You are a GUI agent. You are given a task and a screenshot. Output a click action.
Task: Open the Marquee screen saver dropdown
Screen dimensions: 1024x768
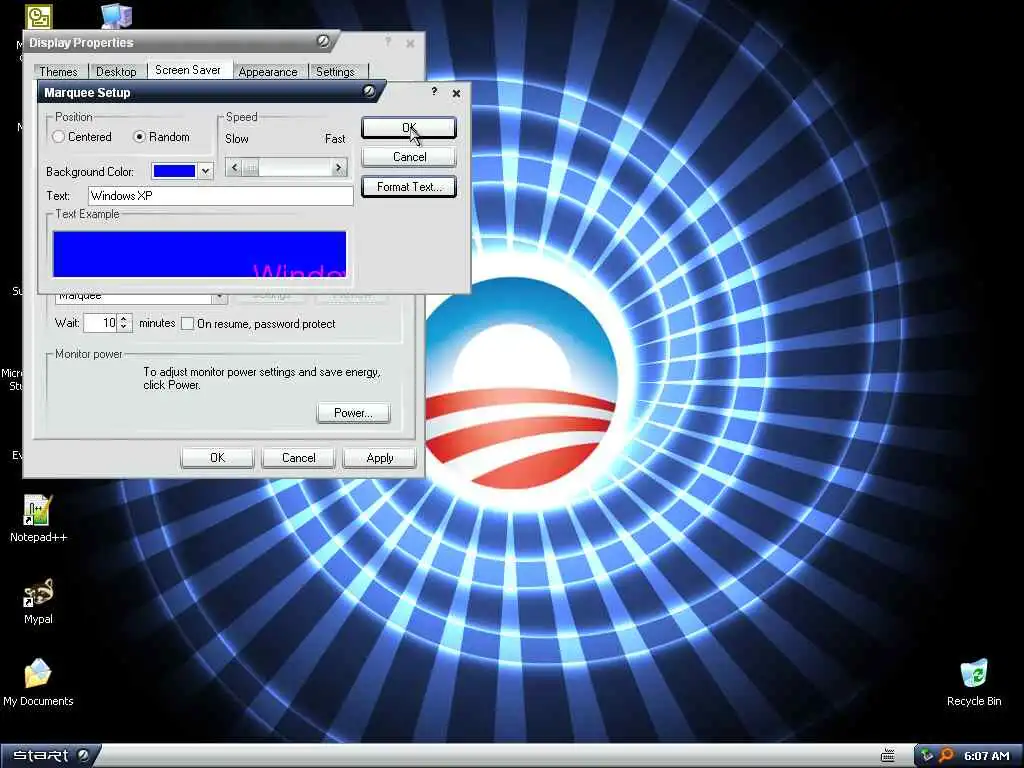[x=219, y=297]
